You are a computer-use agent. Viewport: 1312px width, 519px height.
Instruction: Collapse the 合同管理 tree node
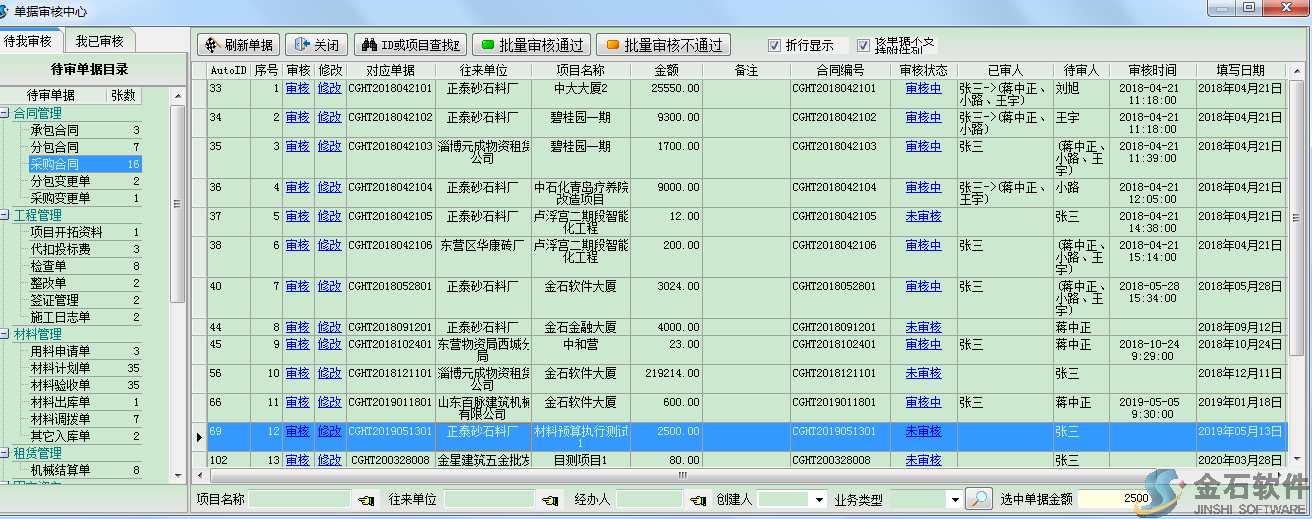point(6,113)
